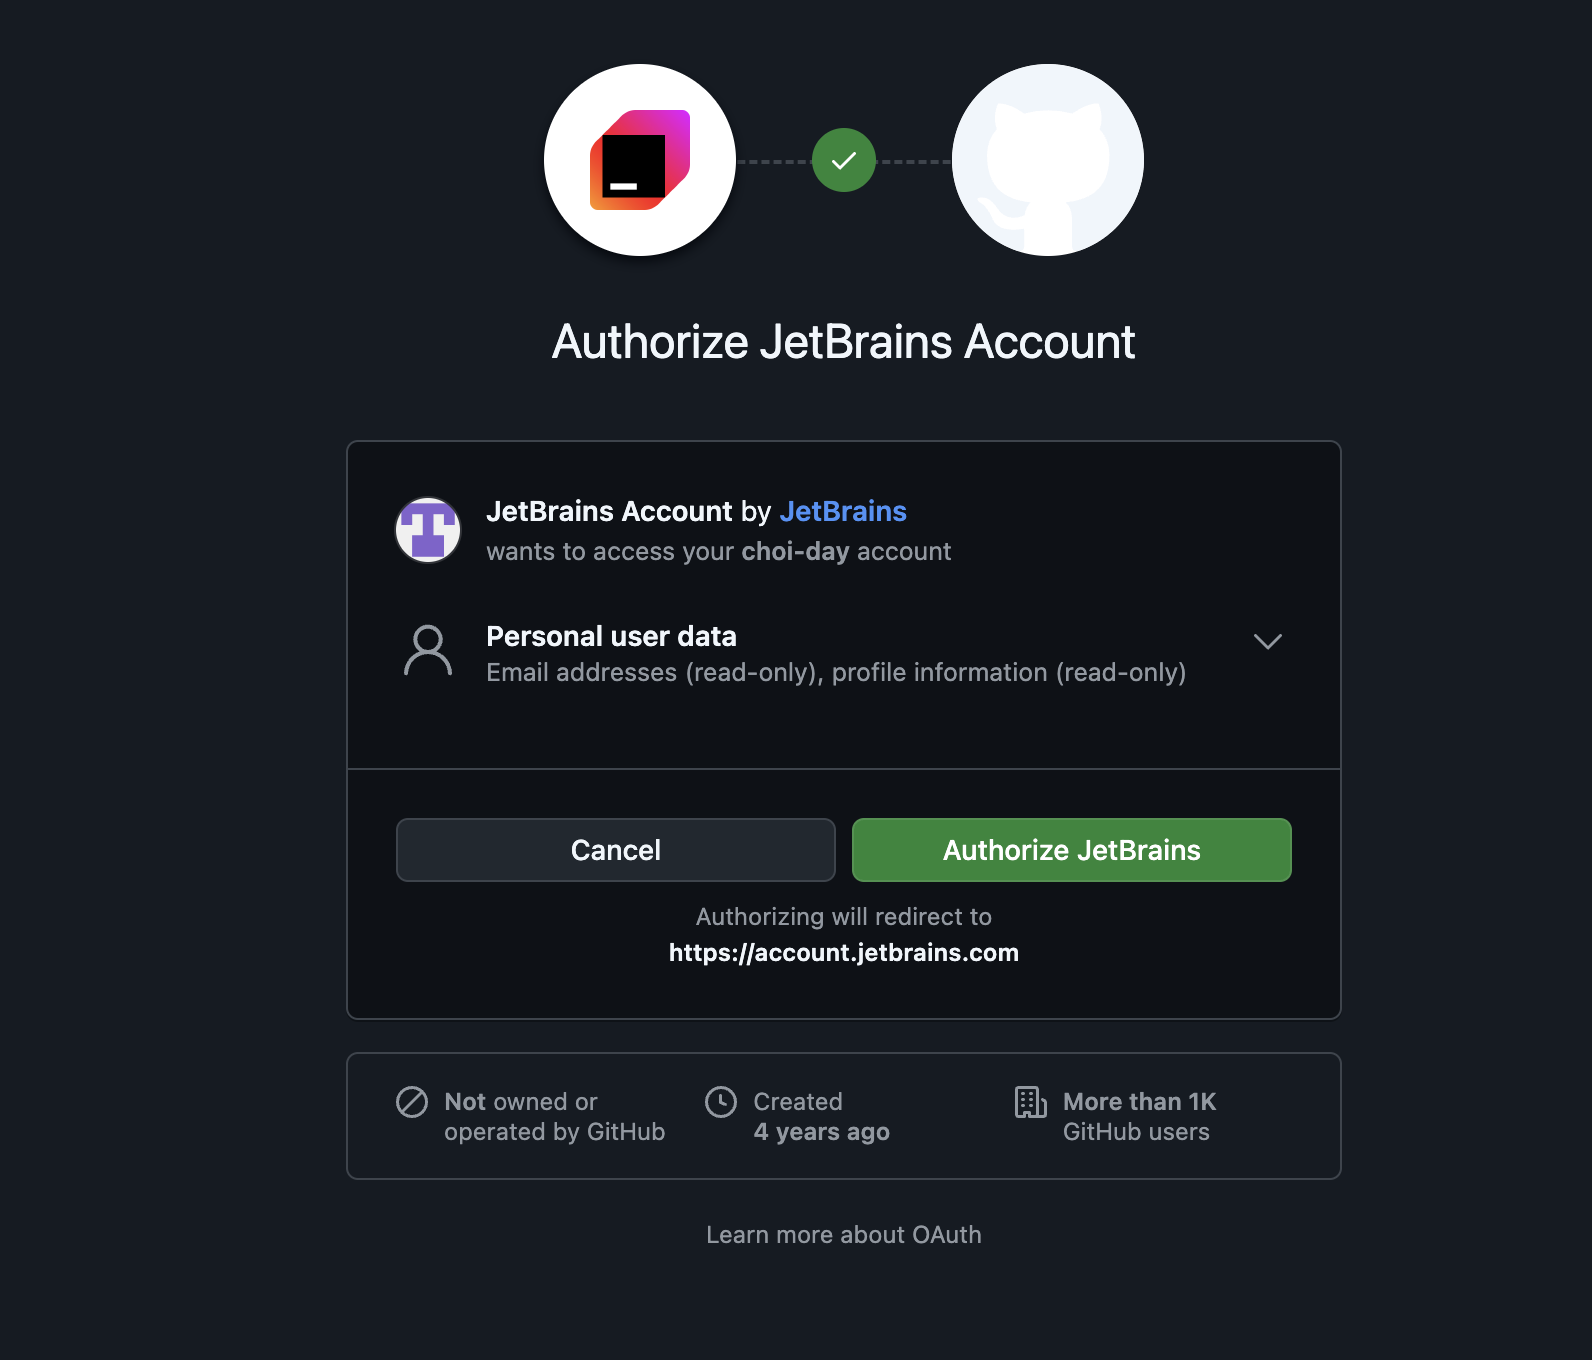Click the JetBrains Account app avatar
This screenshot has width=1592, height=1360.
[x=428, y=530]
